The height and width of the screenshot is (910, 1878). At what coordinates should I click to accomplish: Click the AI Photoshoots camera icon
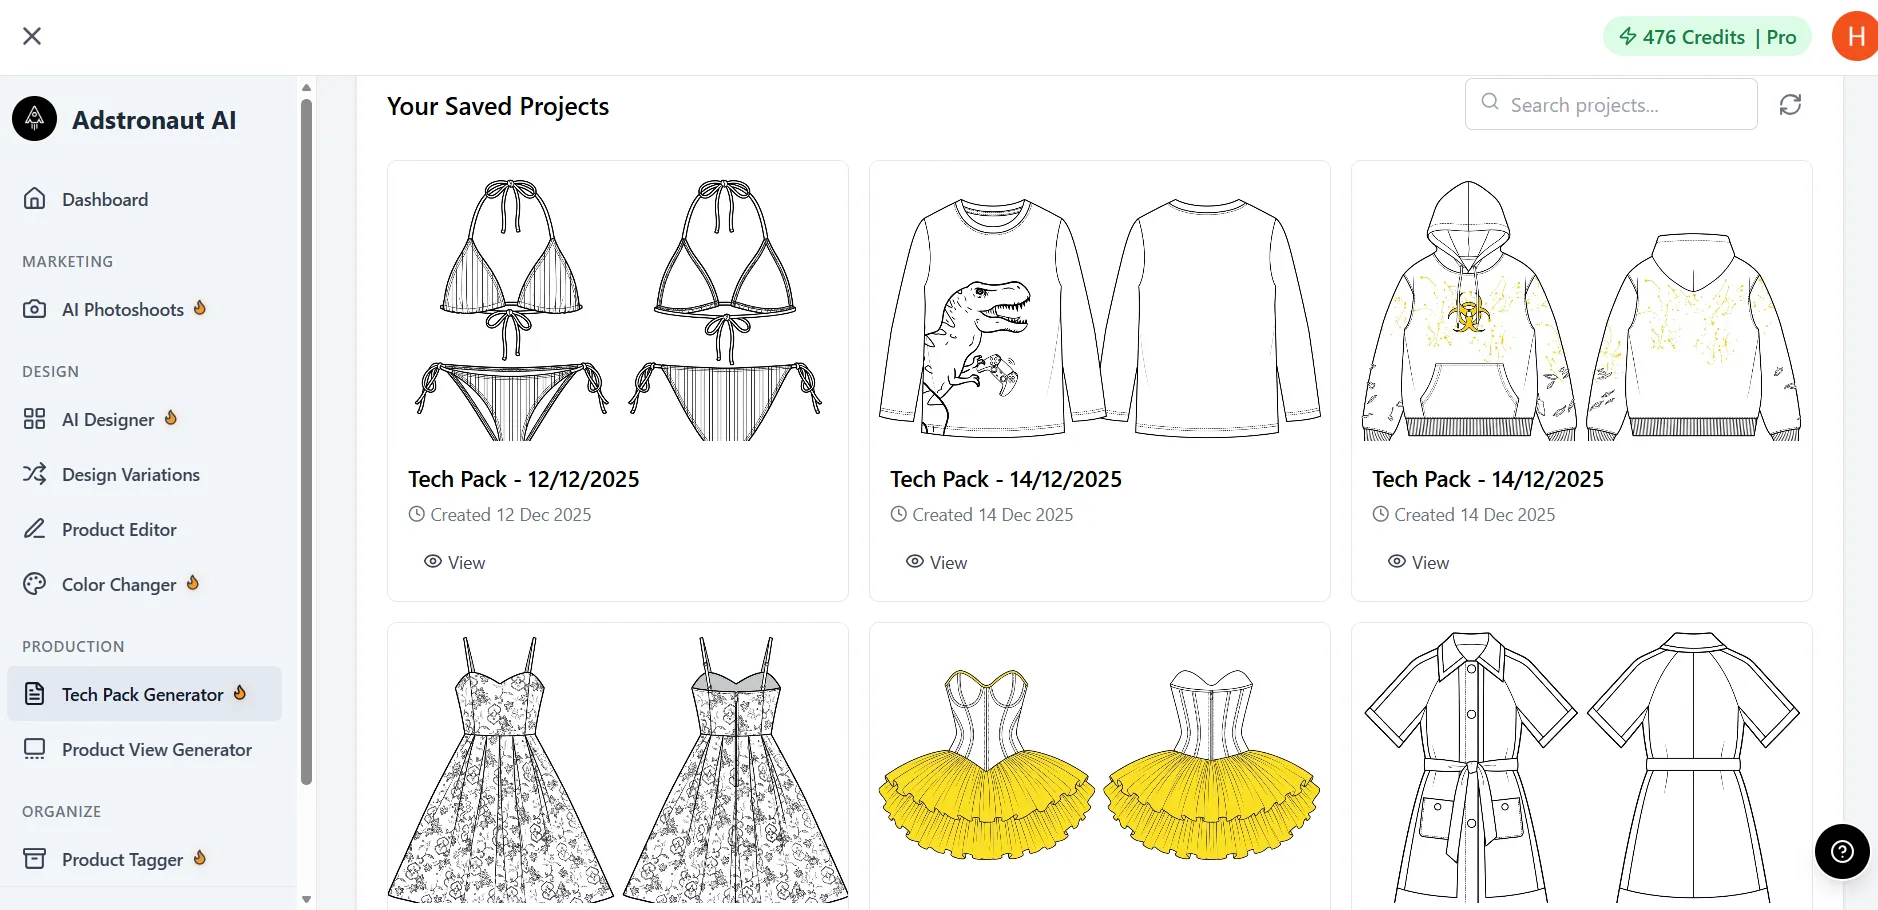point(35,309)
